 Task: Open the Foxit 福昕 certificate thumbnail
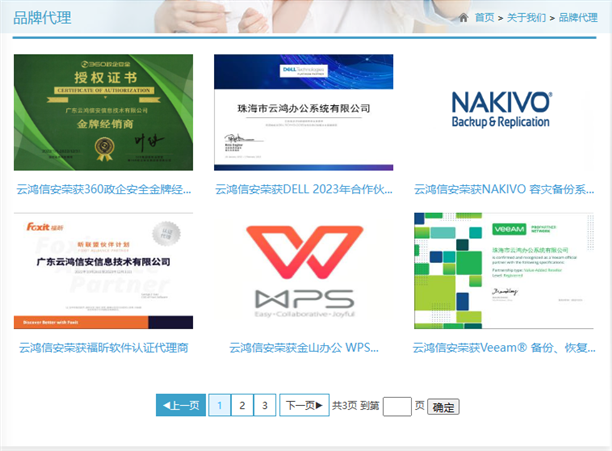click(103, 271)
